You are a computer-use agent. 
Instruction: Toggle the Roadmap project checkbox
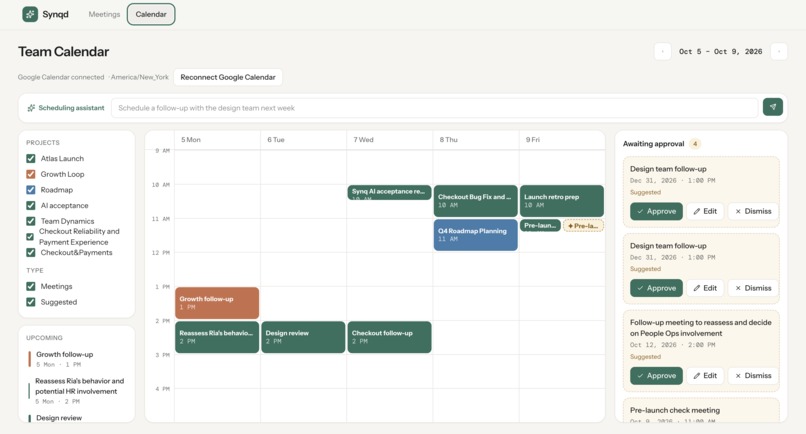tap(31, 190)
